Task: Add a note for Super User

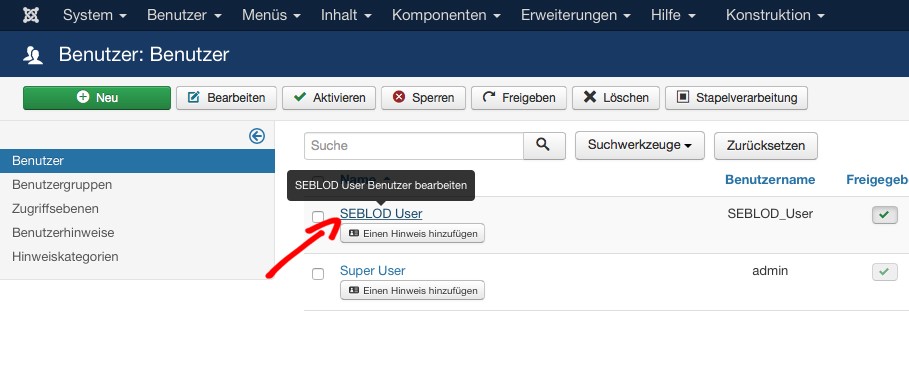Action: (412, 291)
